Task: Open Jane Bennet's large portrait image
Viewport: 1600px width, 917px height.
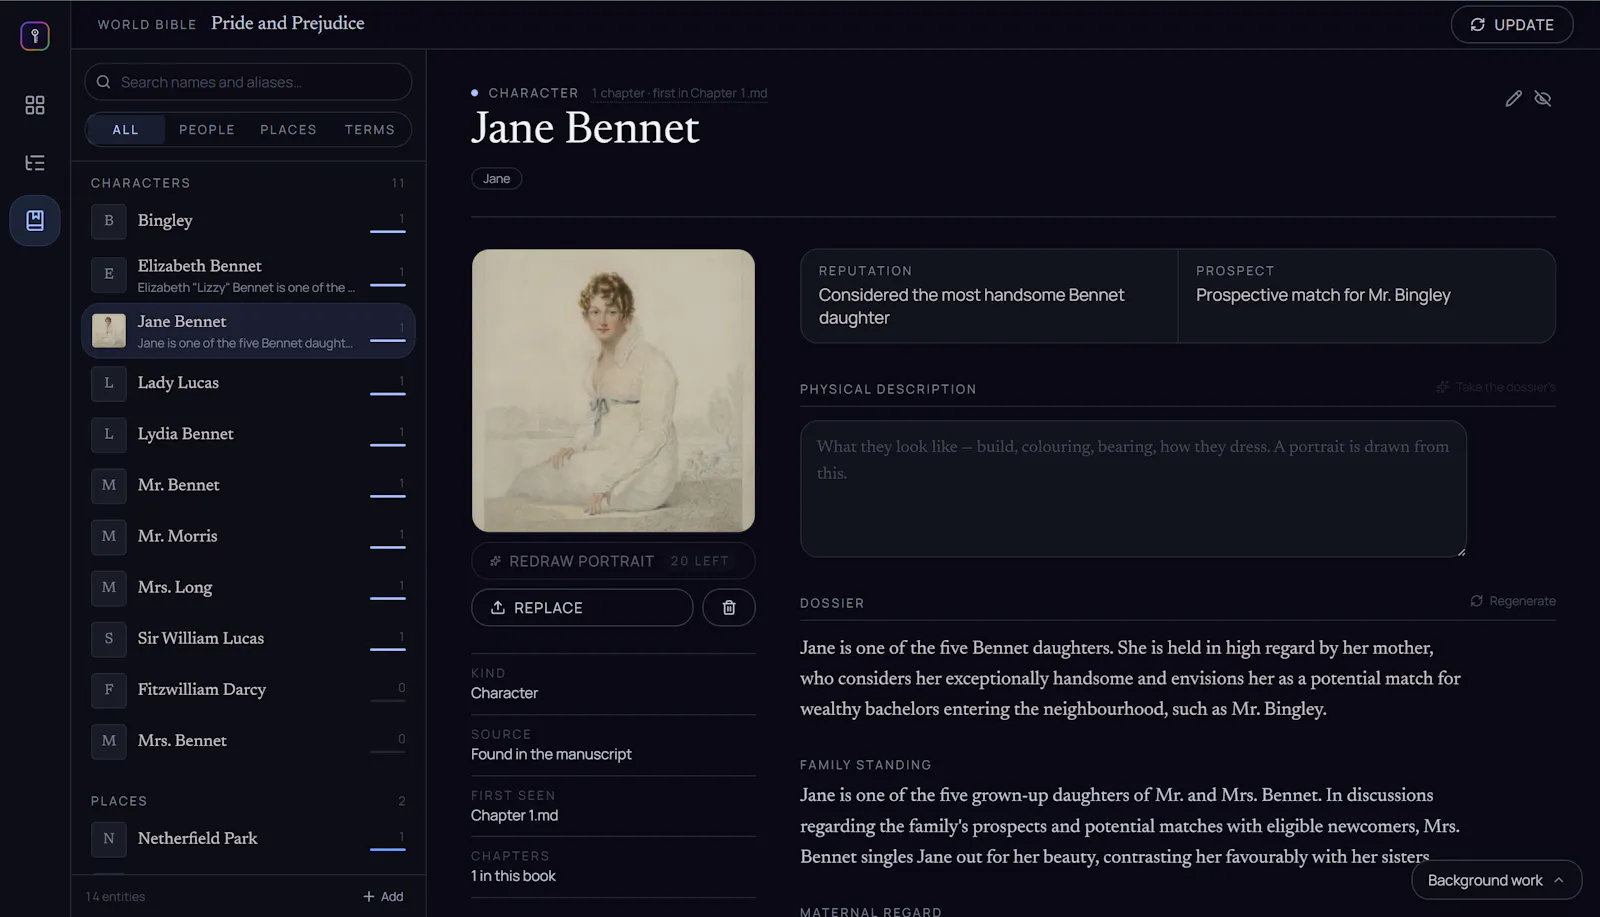Action: click(x=613, y=391)
